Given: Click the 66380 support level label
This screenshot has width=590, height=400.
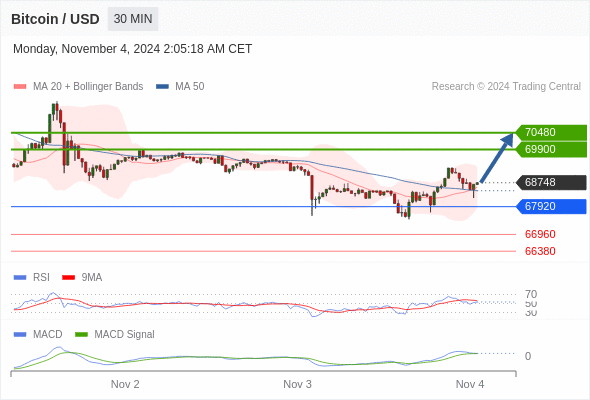Looking at the screenshot, I should click(x=540, y=251).
